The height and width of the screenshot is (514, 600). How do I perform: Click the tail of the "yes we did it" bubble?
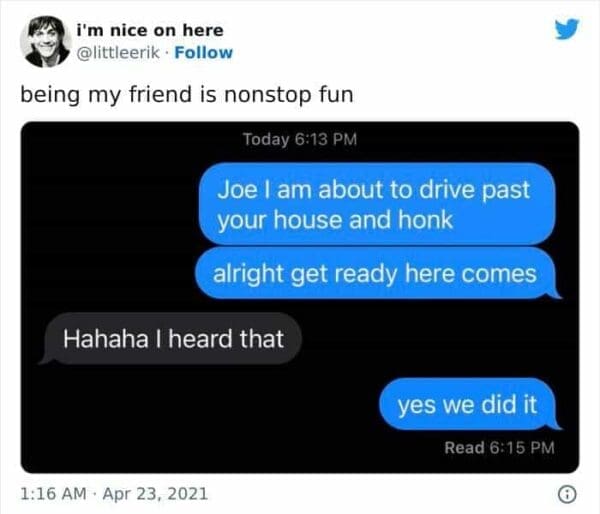(x=556, y=423)
